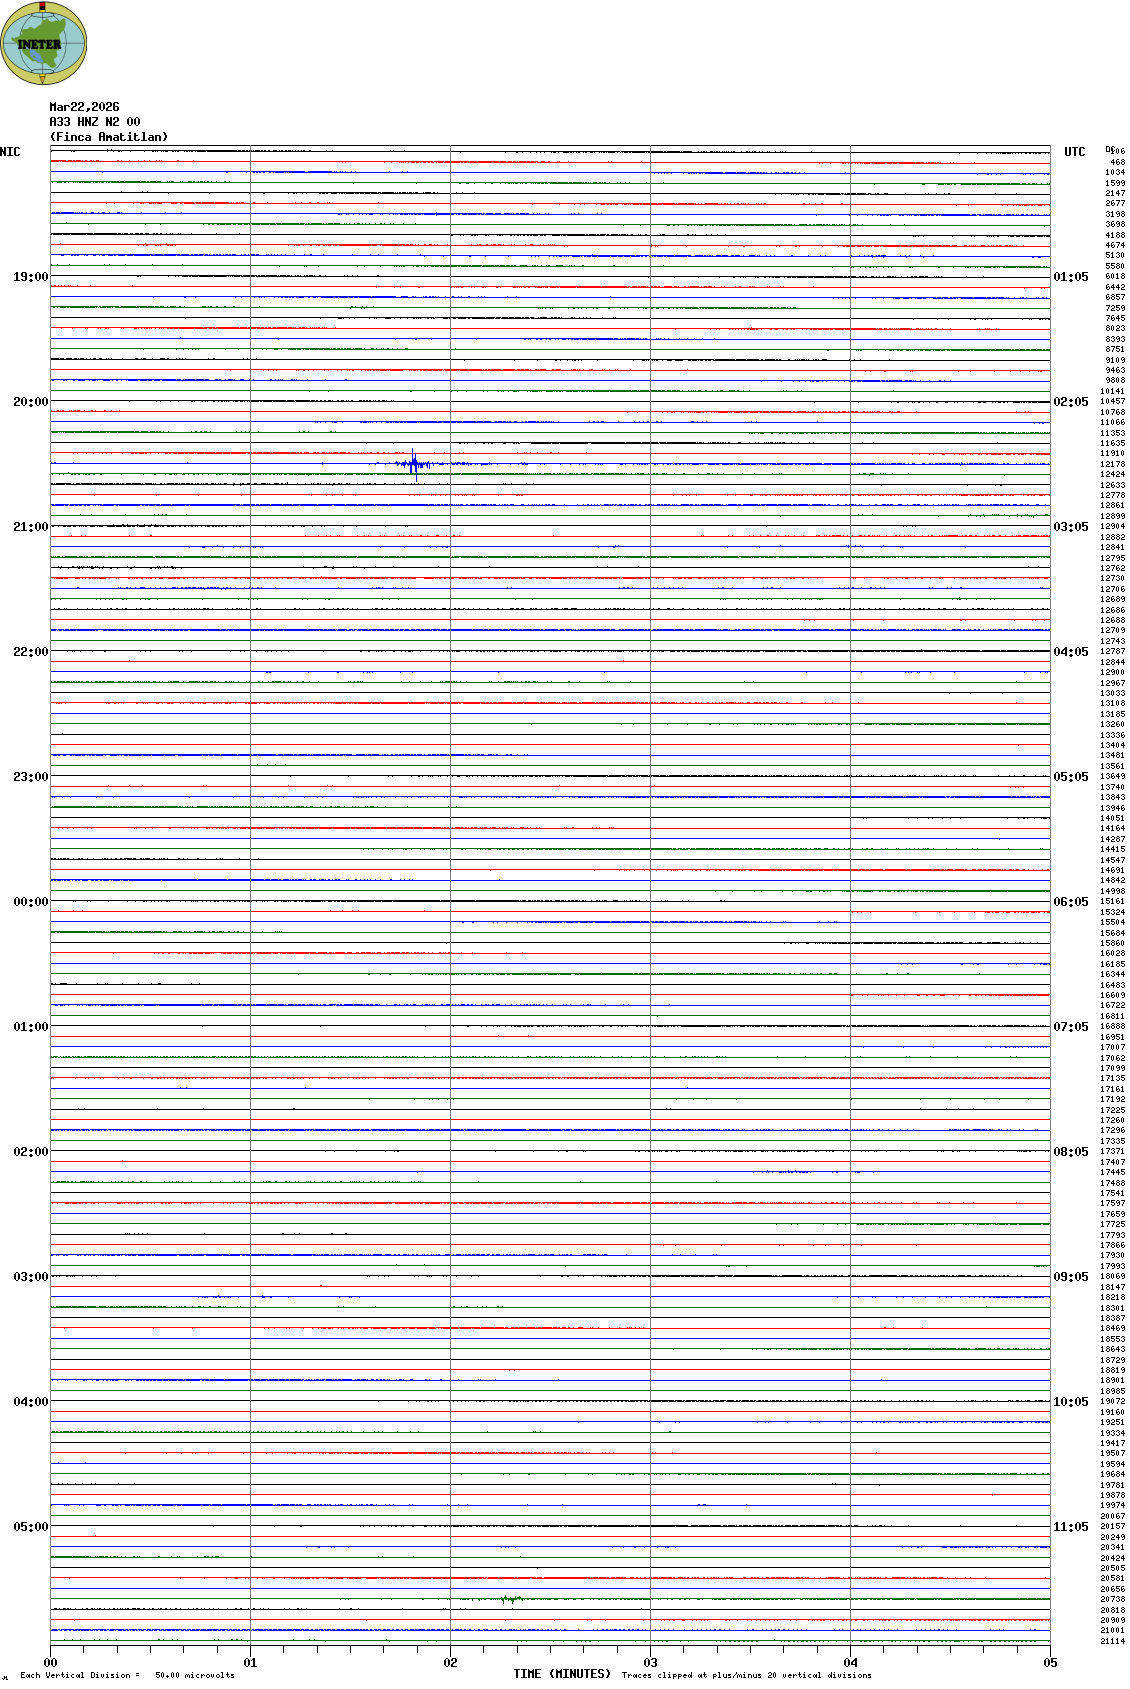Click the Finca Amatitlan station name
The height and width of the screenshot is (1689, 1130).
click(x=109, y=137)
